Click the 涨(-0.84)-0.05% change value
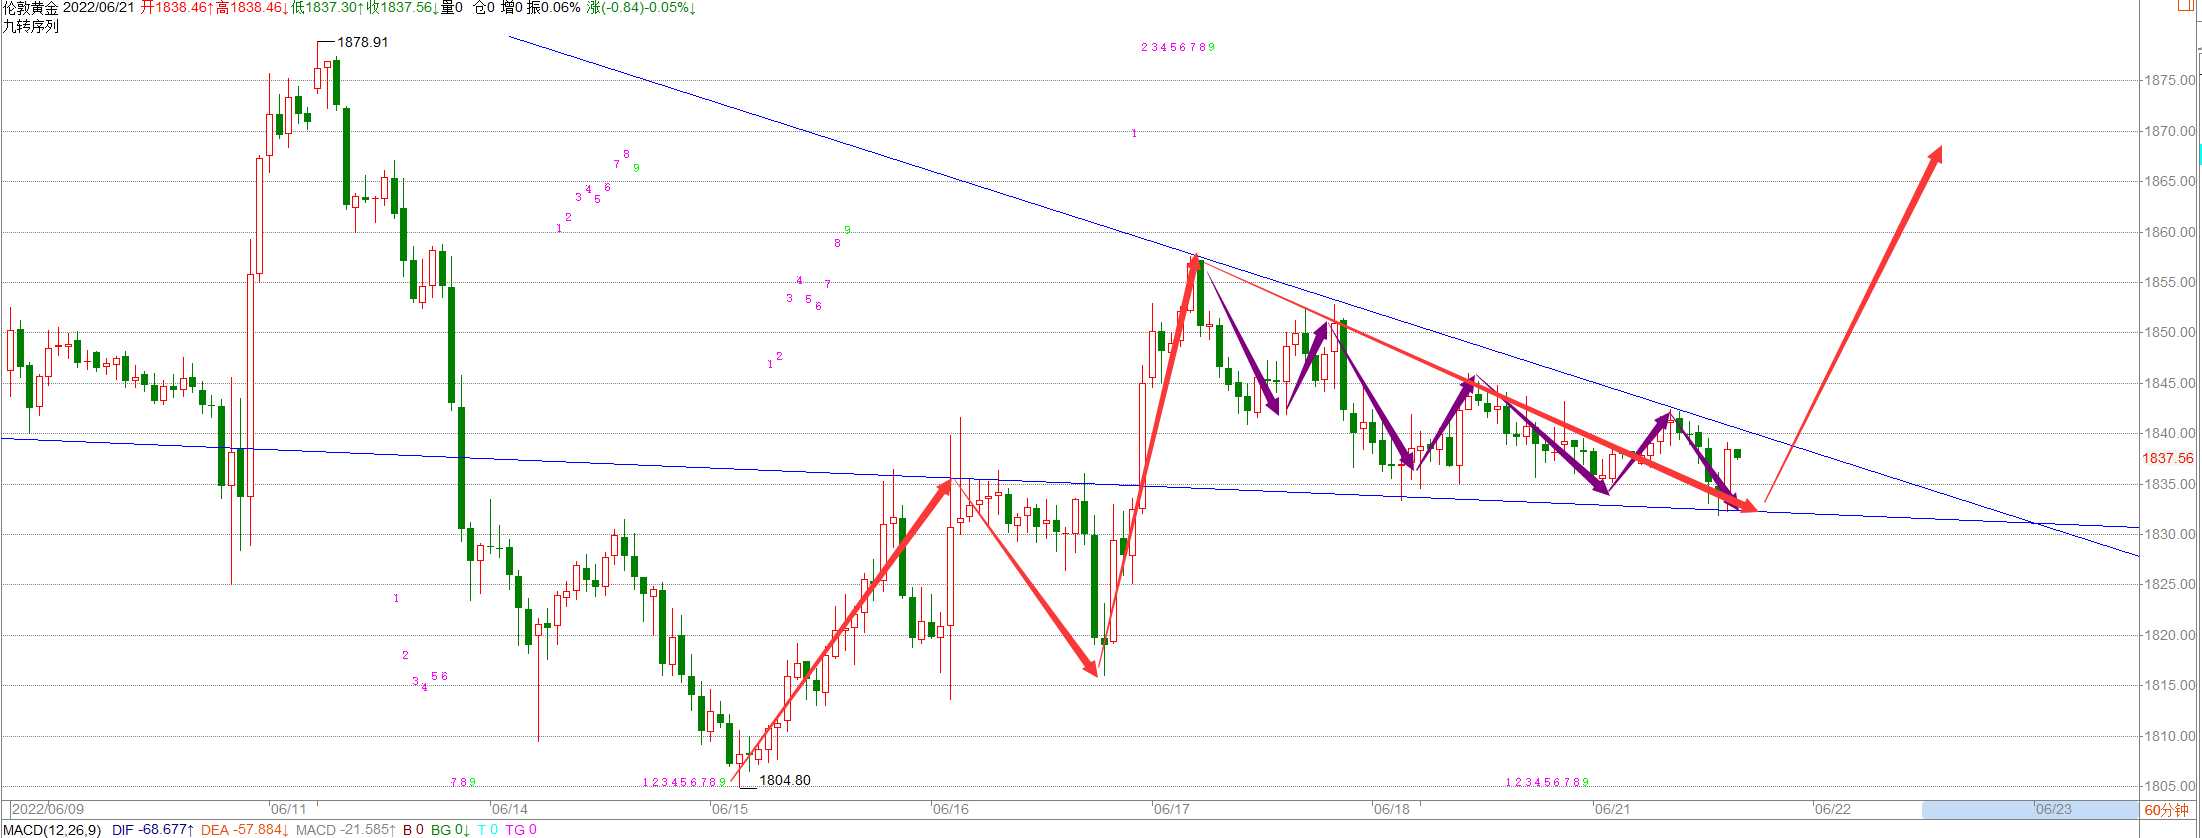This screenshot has width=2202, height=838. tap(642, 8)
